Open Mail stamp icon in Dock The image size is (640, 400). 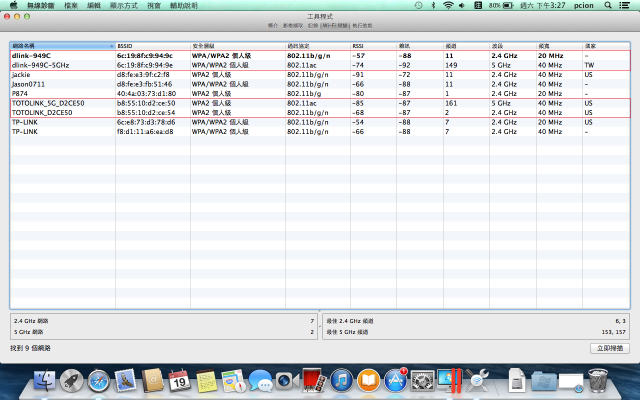[x=125, y=380]
